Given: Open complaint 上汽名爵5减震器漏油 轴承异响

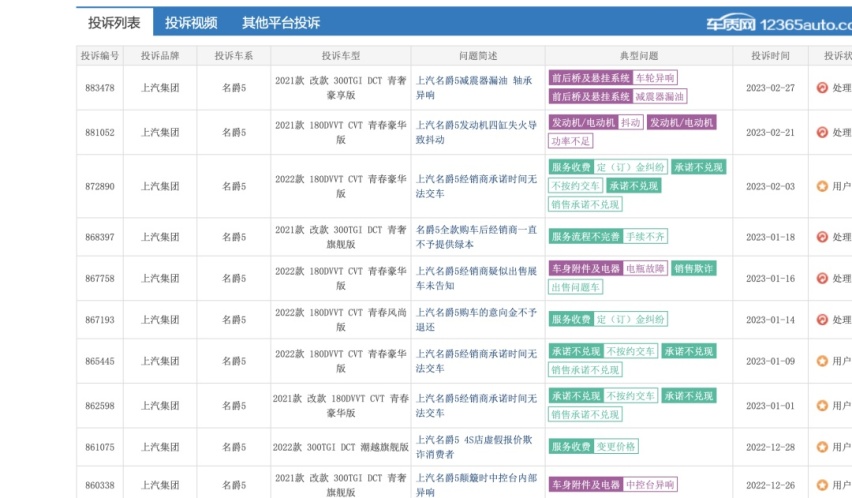Looking at the screenshot, I should [x=474, y=87].
